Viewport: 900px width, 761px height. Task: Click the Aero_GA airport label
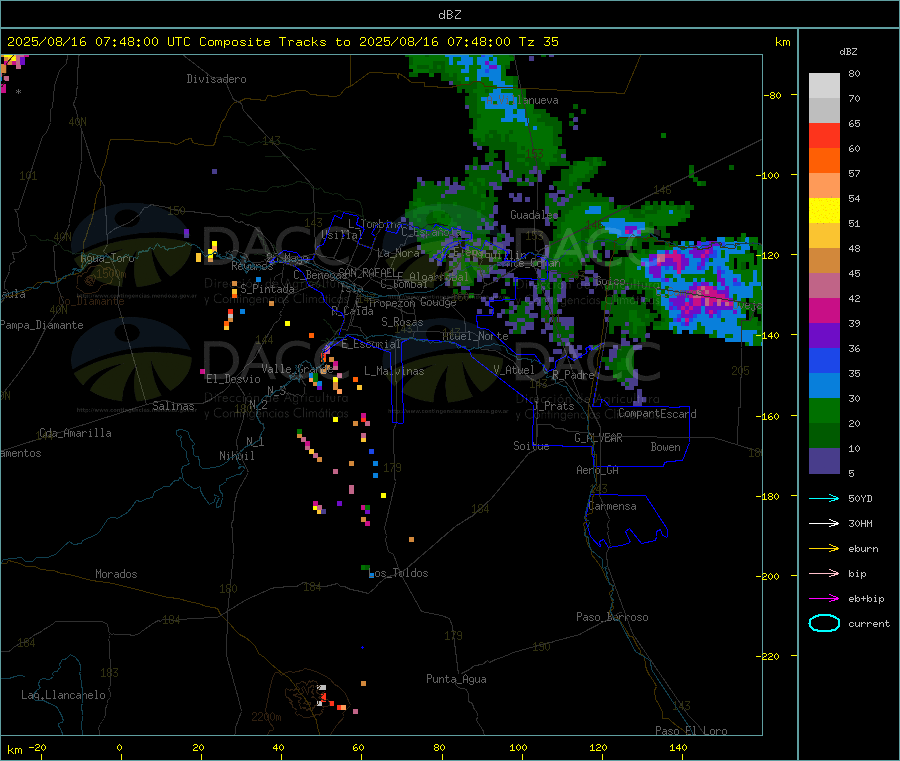(x=598, y=470)
